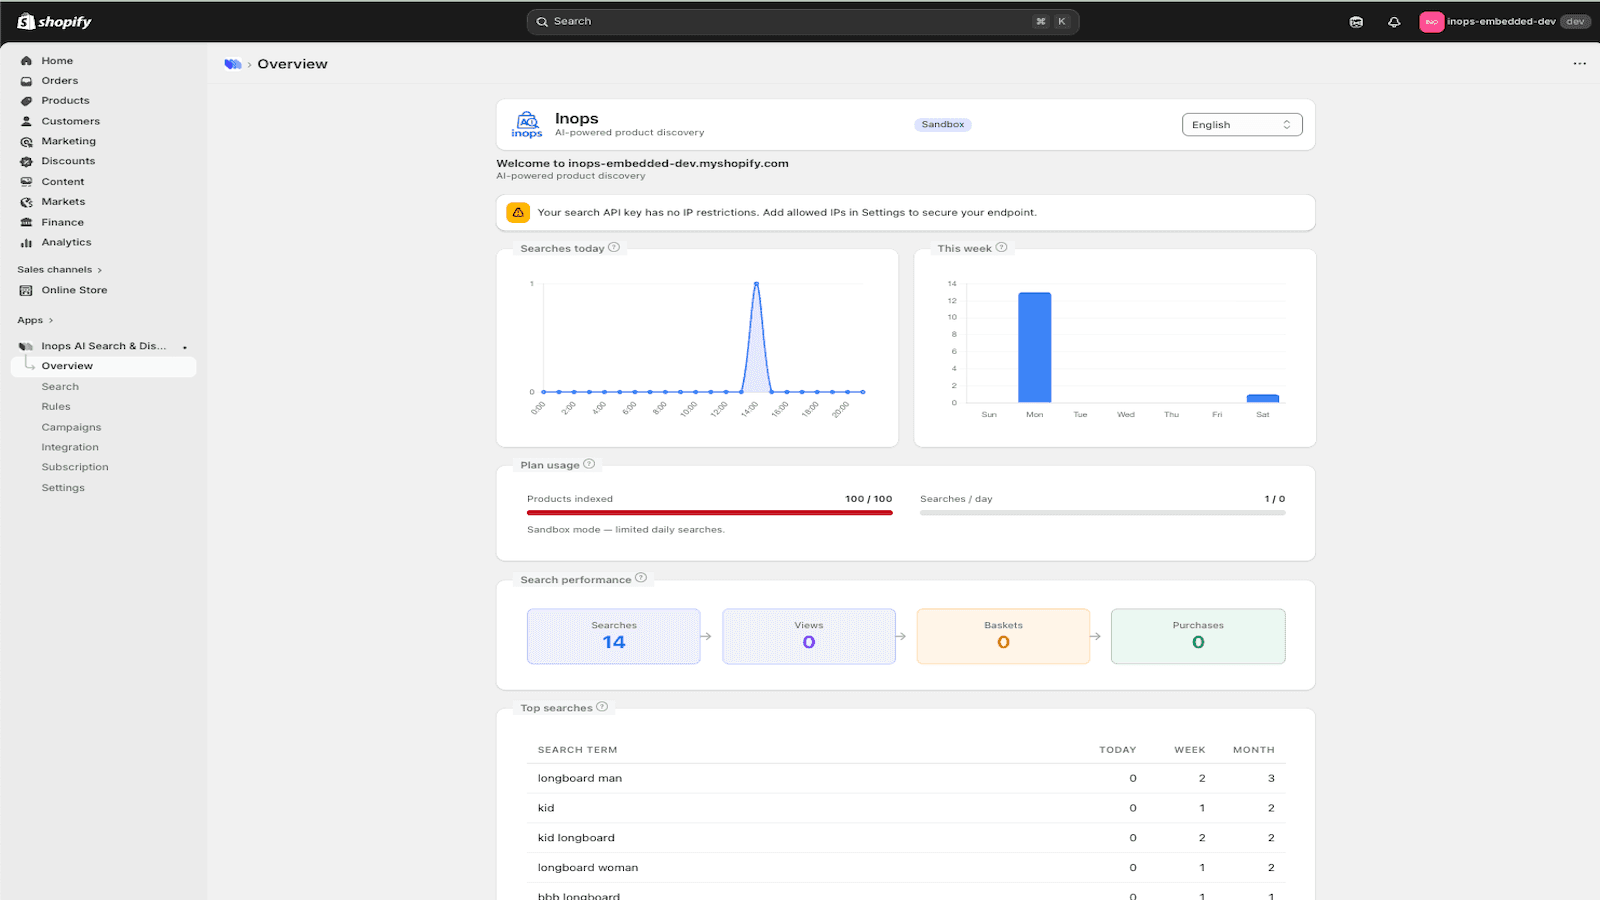This screenshot has height=900, width=1600.
Task: Click the Purchases 0 card
Action: (x=1198, y=636)
